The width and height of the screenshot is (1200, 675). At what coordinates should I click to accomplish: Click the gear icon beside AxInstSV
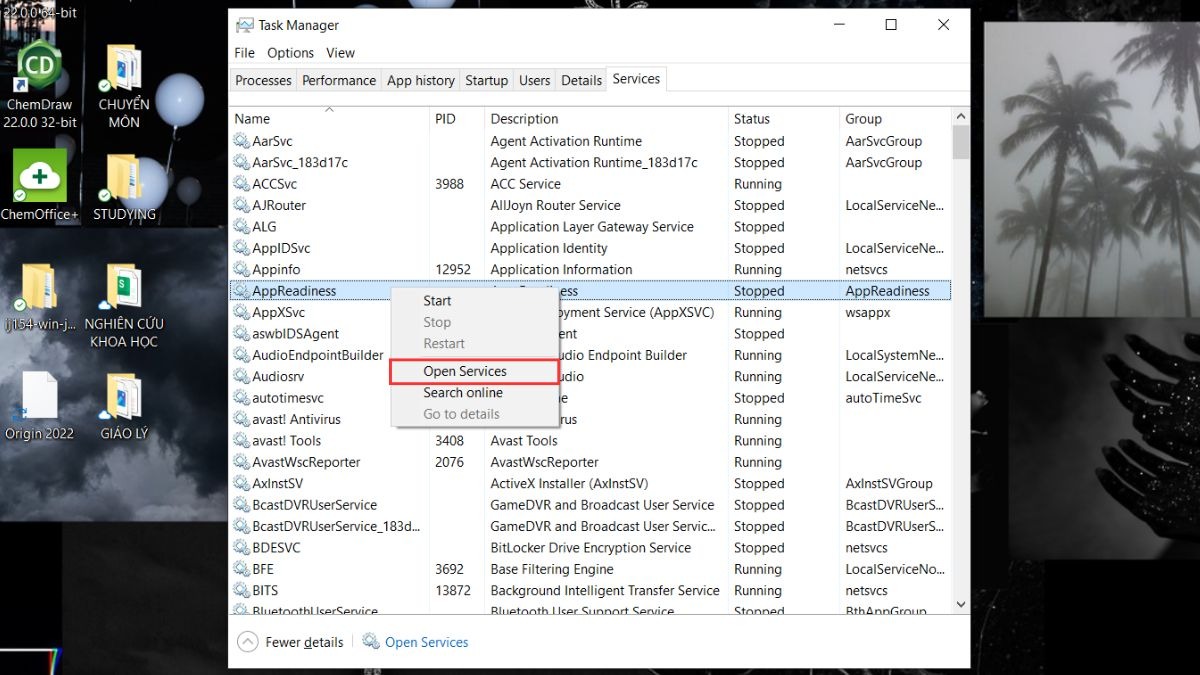pyautogui.click(x=241, y=483)
